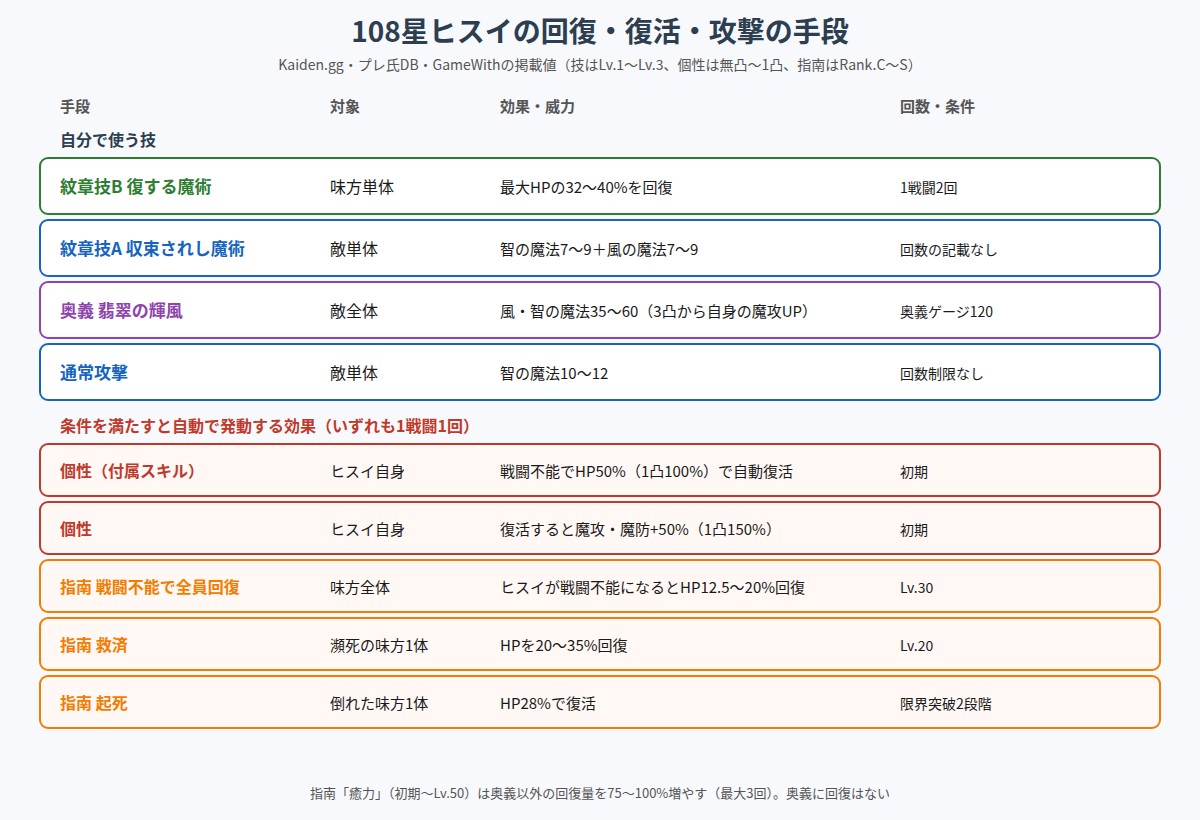
Task: Click 智の魔法10〜12 effect text
Action: (554, 373)
